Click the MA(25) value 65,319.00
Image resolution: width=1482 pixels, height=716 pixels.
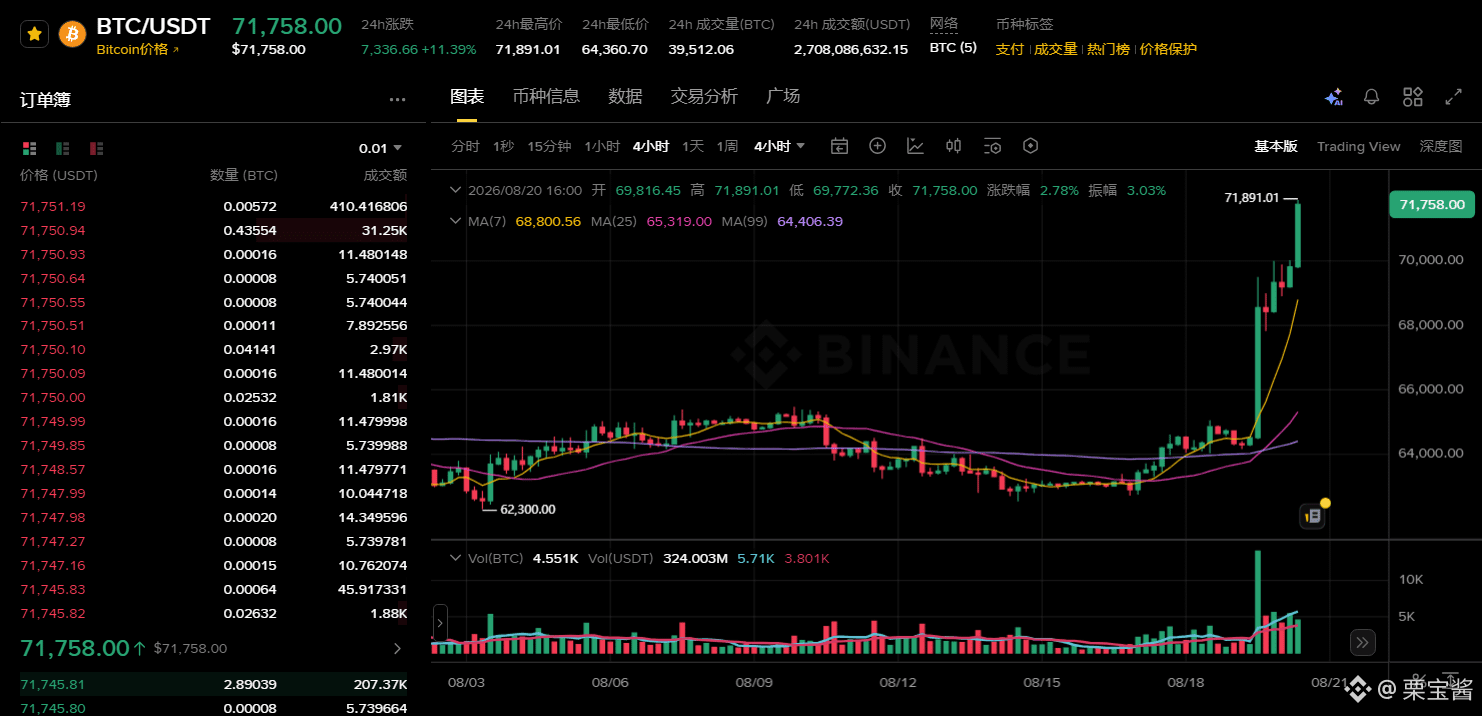pyautogui.click(x=679, y=221)
